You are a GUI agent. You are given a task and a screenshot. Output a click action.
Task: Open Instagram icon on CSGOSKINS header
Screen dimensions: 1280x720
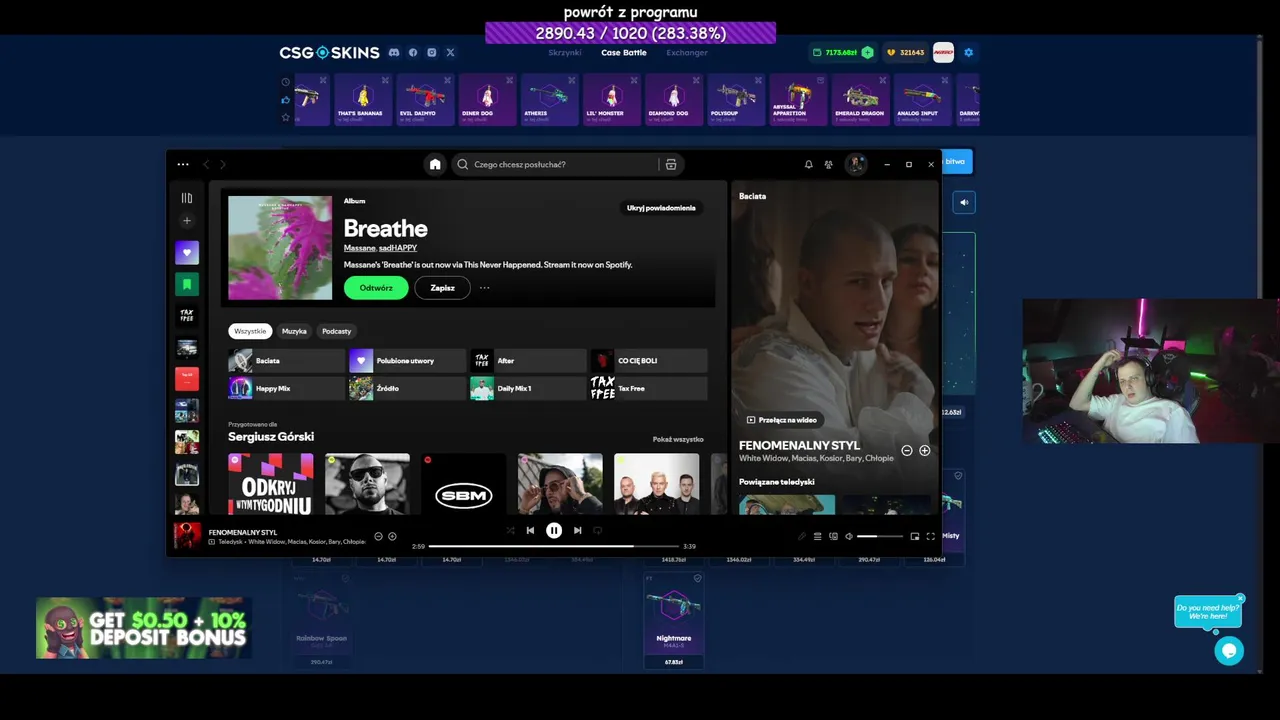[x=432, y=52]
